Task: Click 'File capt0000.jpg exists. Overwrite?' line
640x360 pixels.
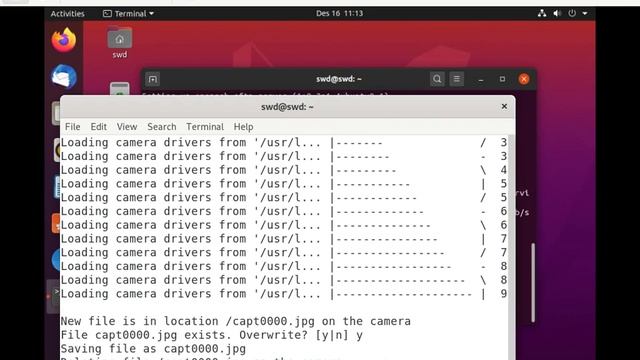Action: 211,335
